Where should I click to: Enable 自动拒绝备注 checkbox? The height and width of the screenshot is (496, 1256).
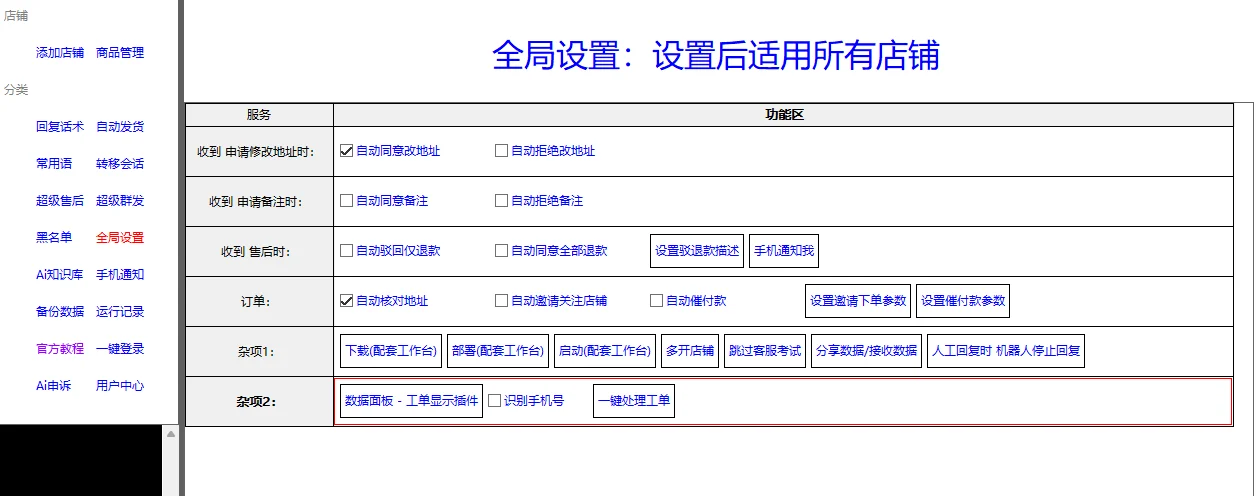(502, 201)
